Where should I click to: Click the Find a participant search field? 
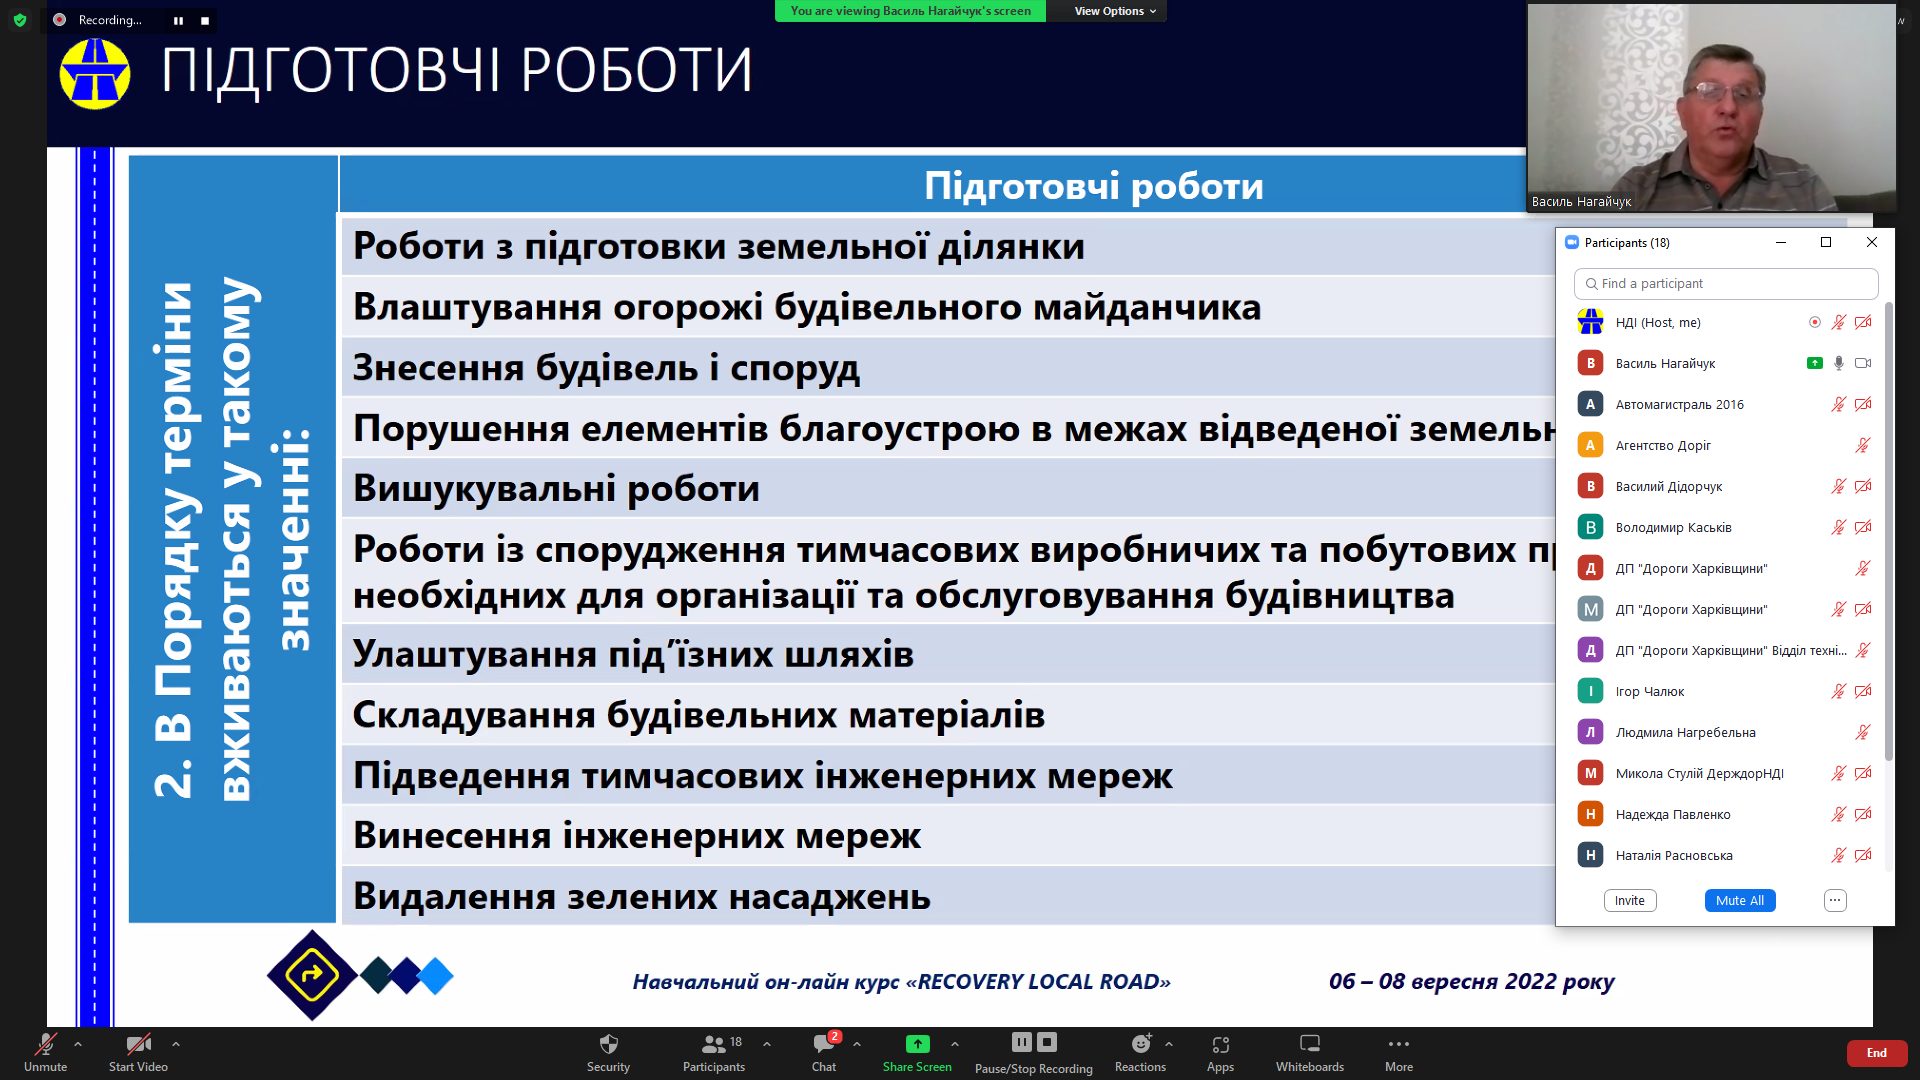[x=1726, y=283]
